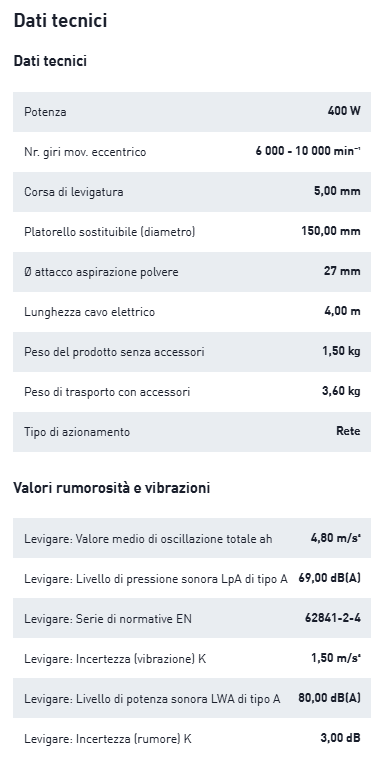Viewport: 391px width, 782px height.
Task: Select the Incertezza (vibrazione) K row
Action: 192,658
